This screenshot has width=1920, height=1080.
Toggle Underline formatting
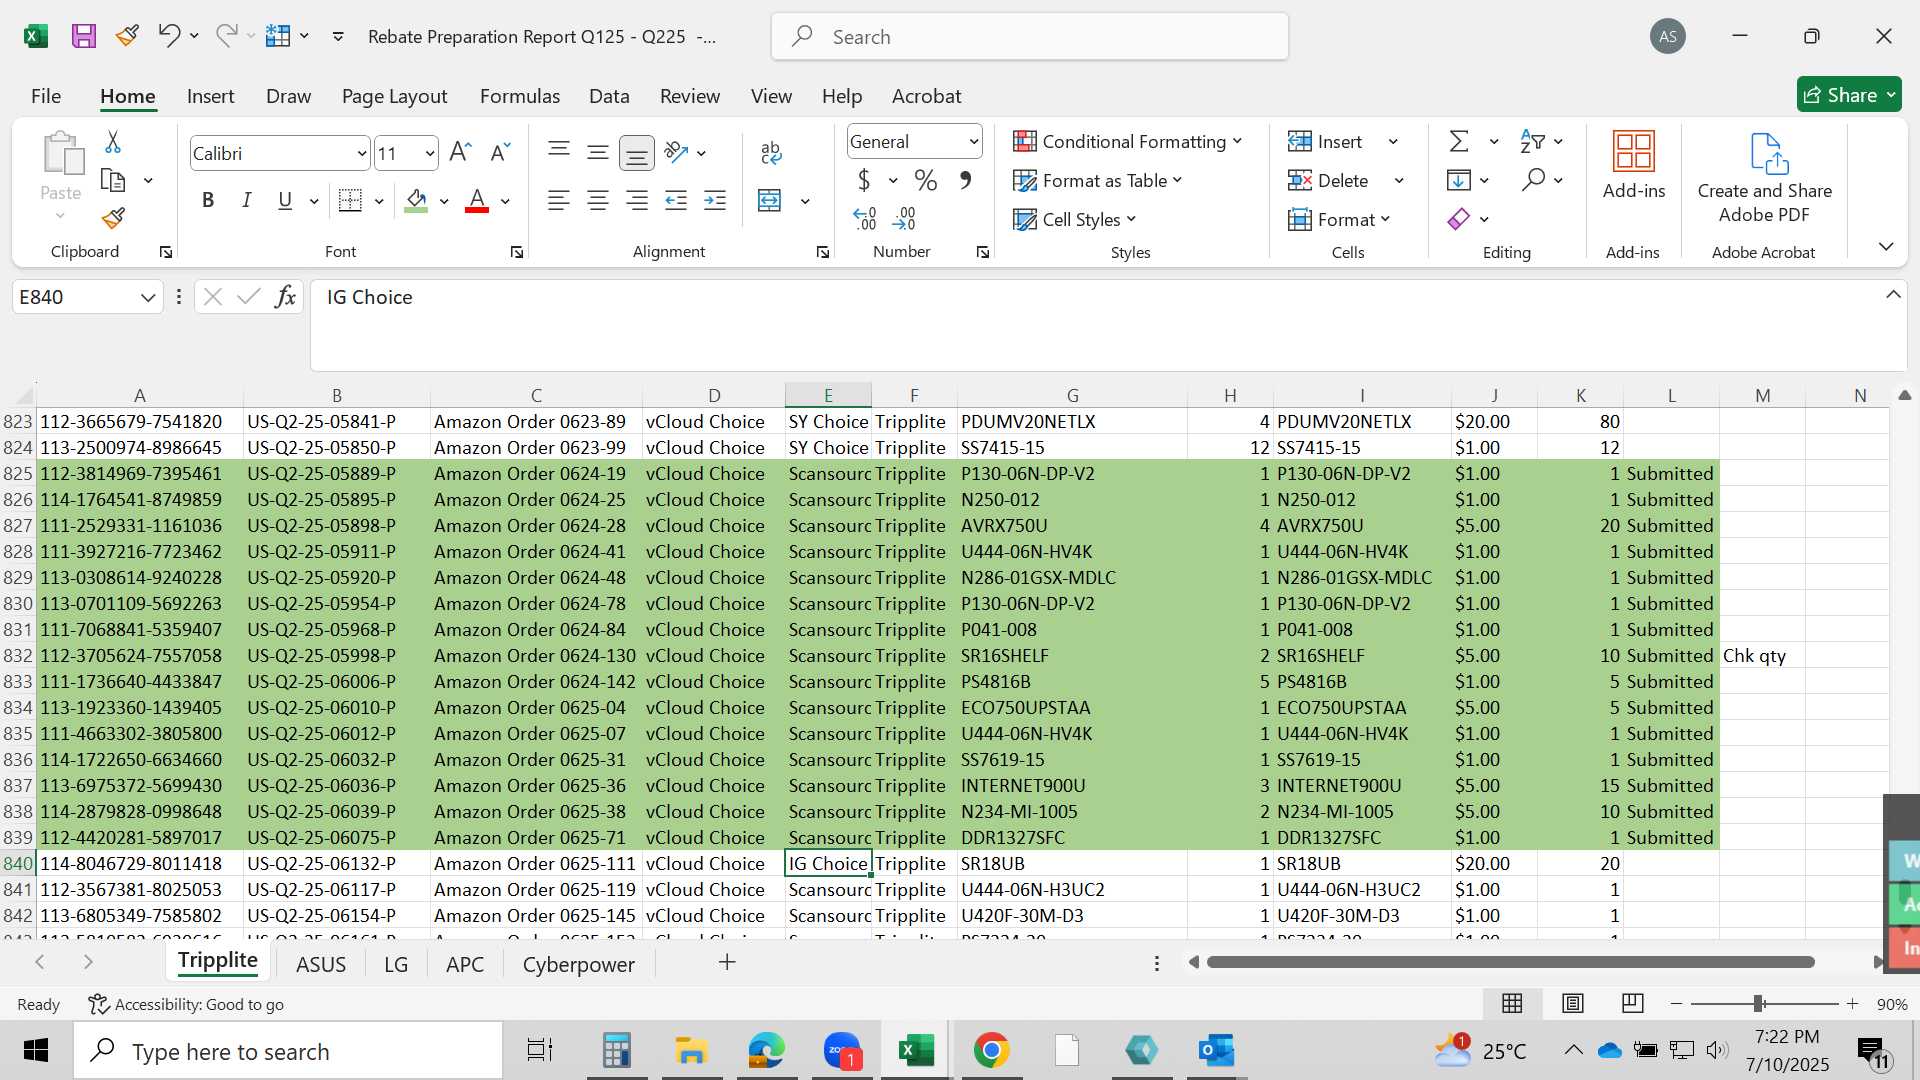[285, 201]
